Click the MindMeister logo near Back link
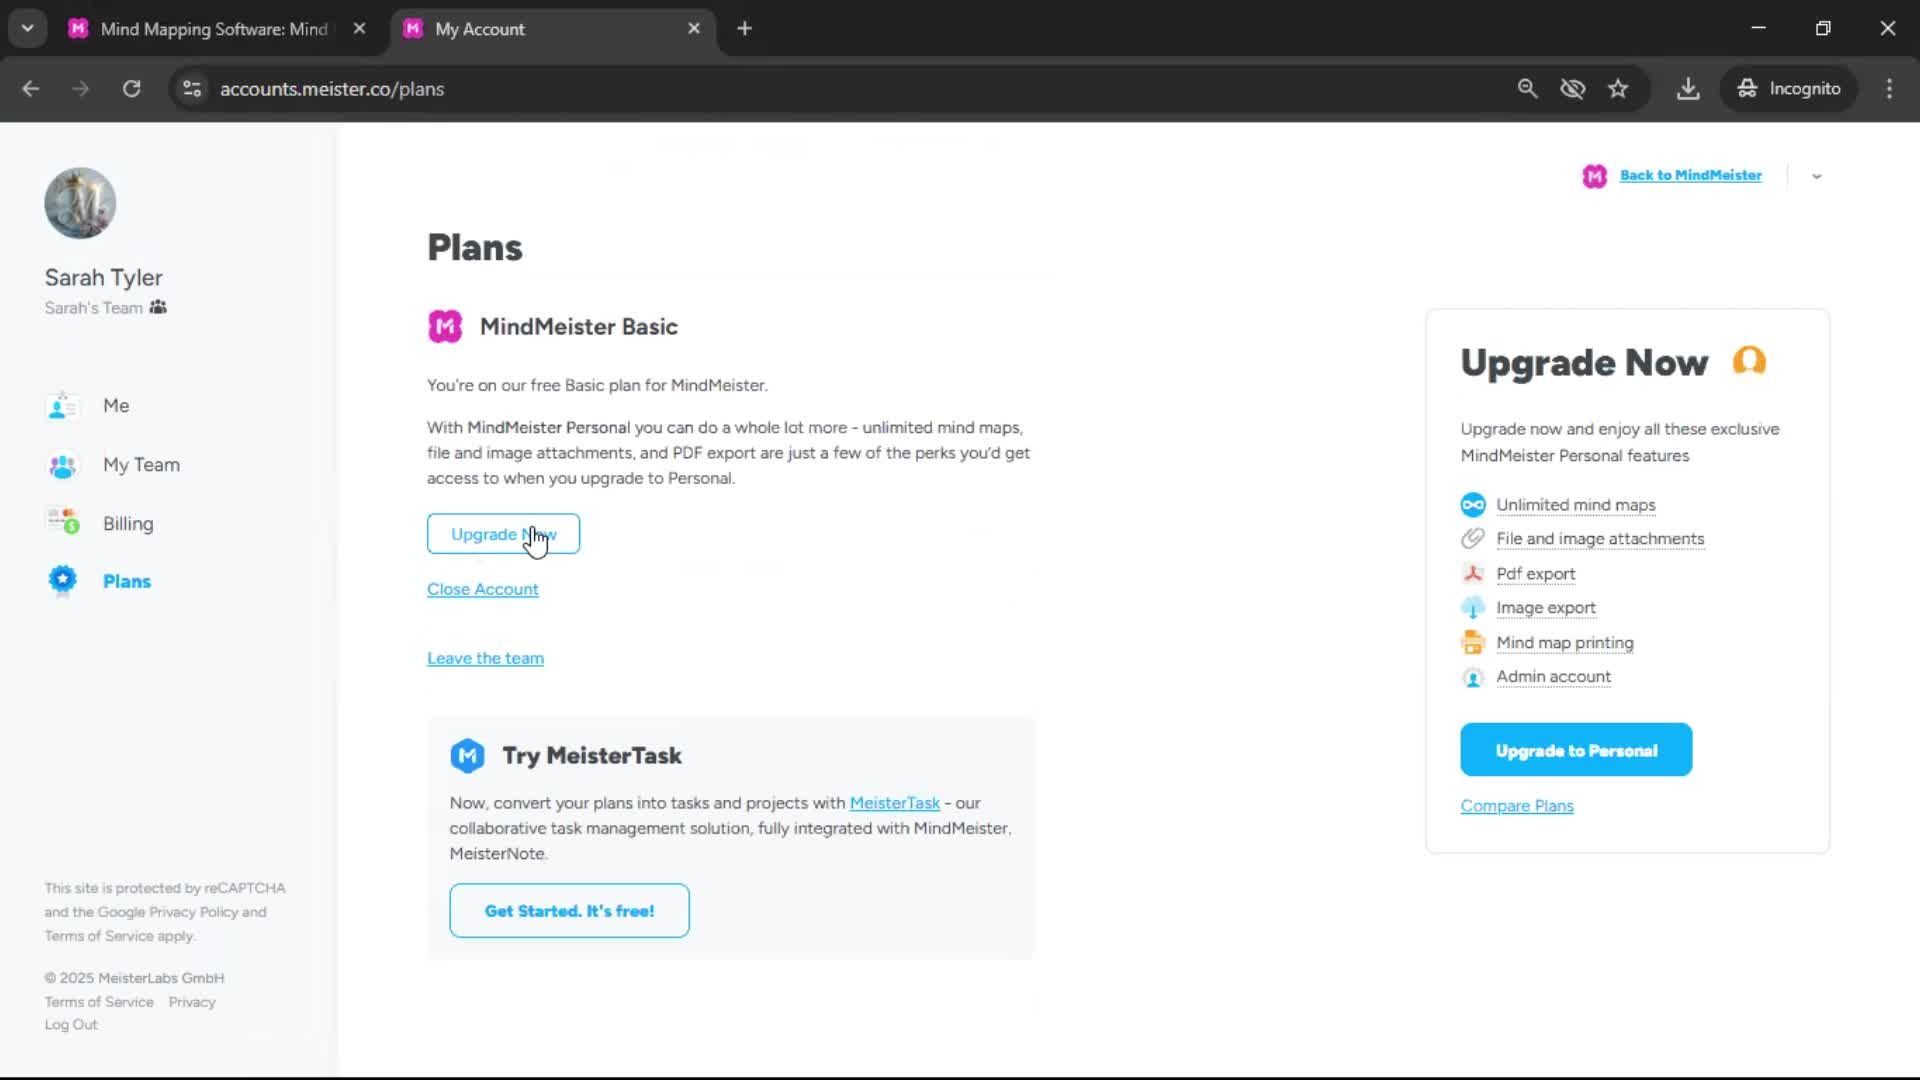 click(x=1594, y=176)
